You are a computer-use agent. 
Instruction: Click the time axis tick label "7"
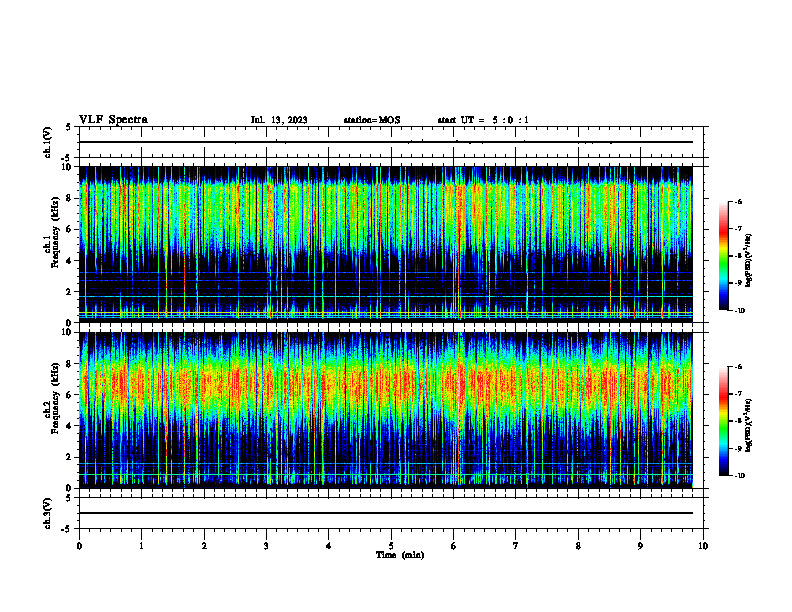click(x=516, y=546)
